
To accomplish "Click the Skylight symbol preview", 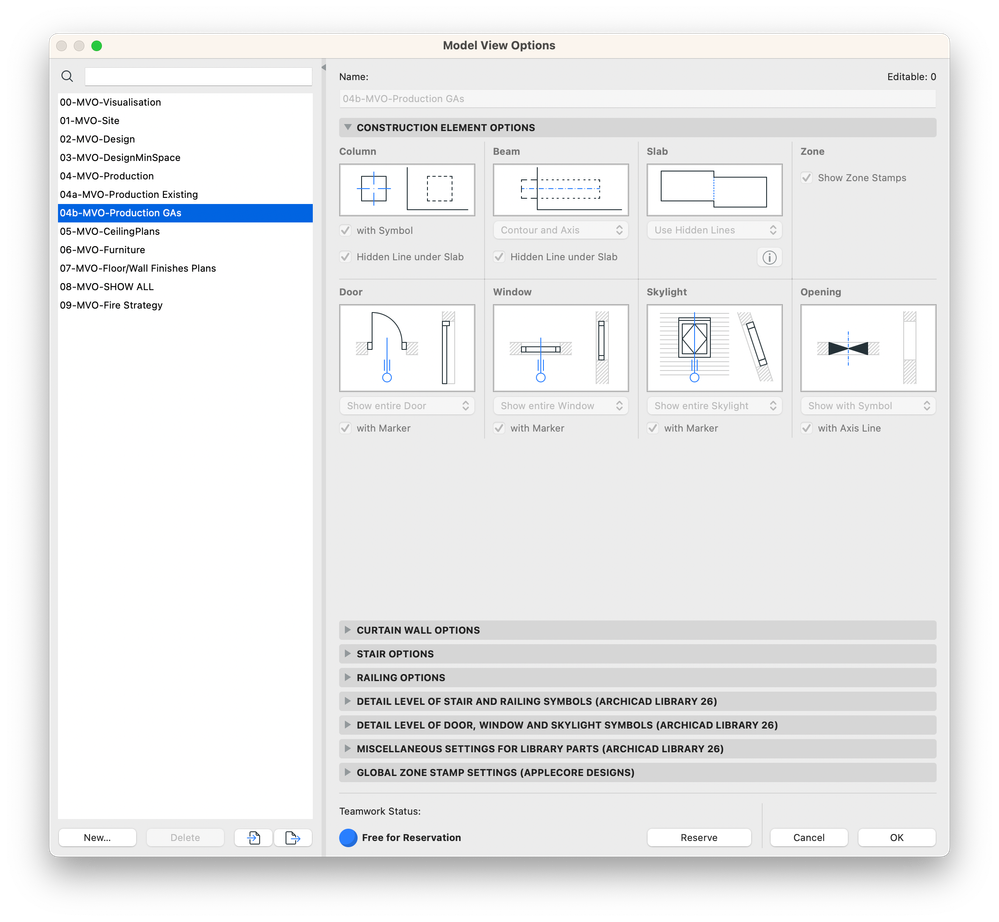I will click(714, 348).
